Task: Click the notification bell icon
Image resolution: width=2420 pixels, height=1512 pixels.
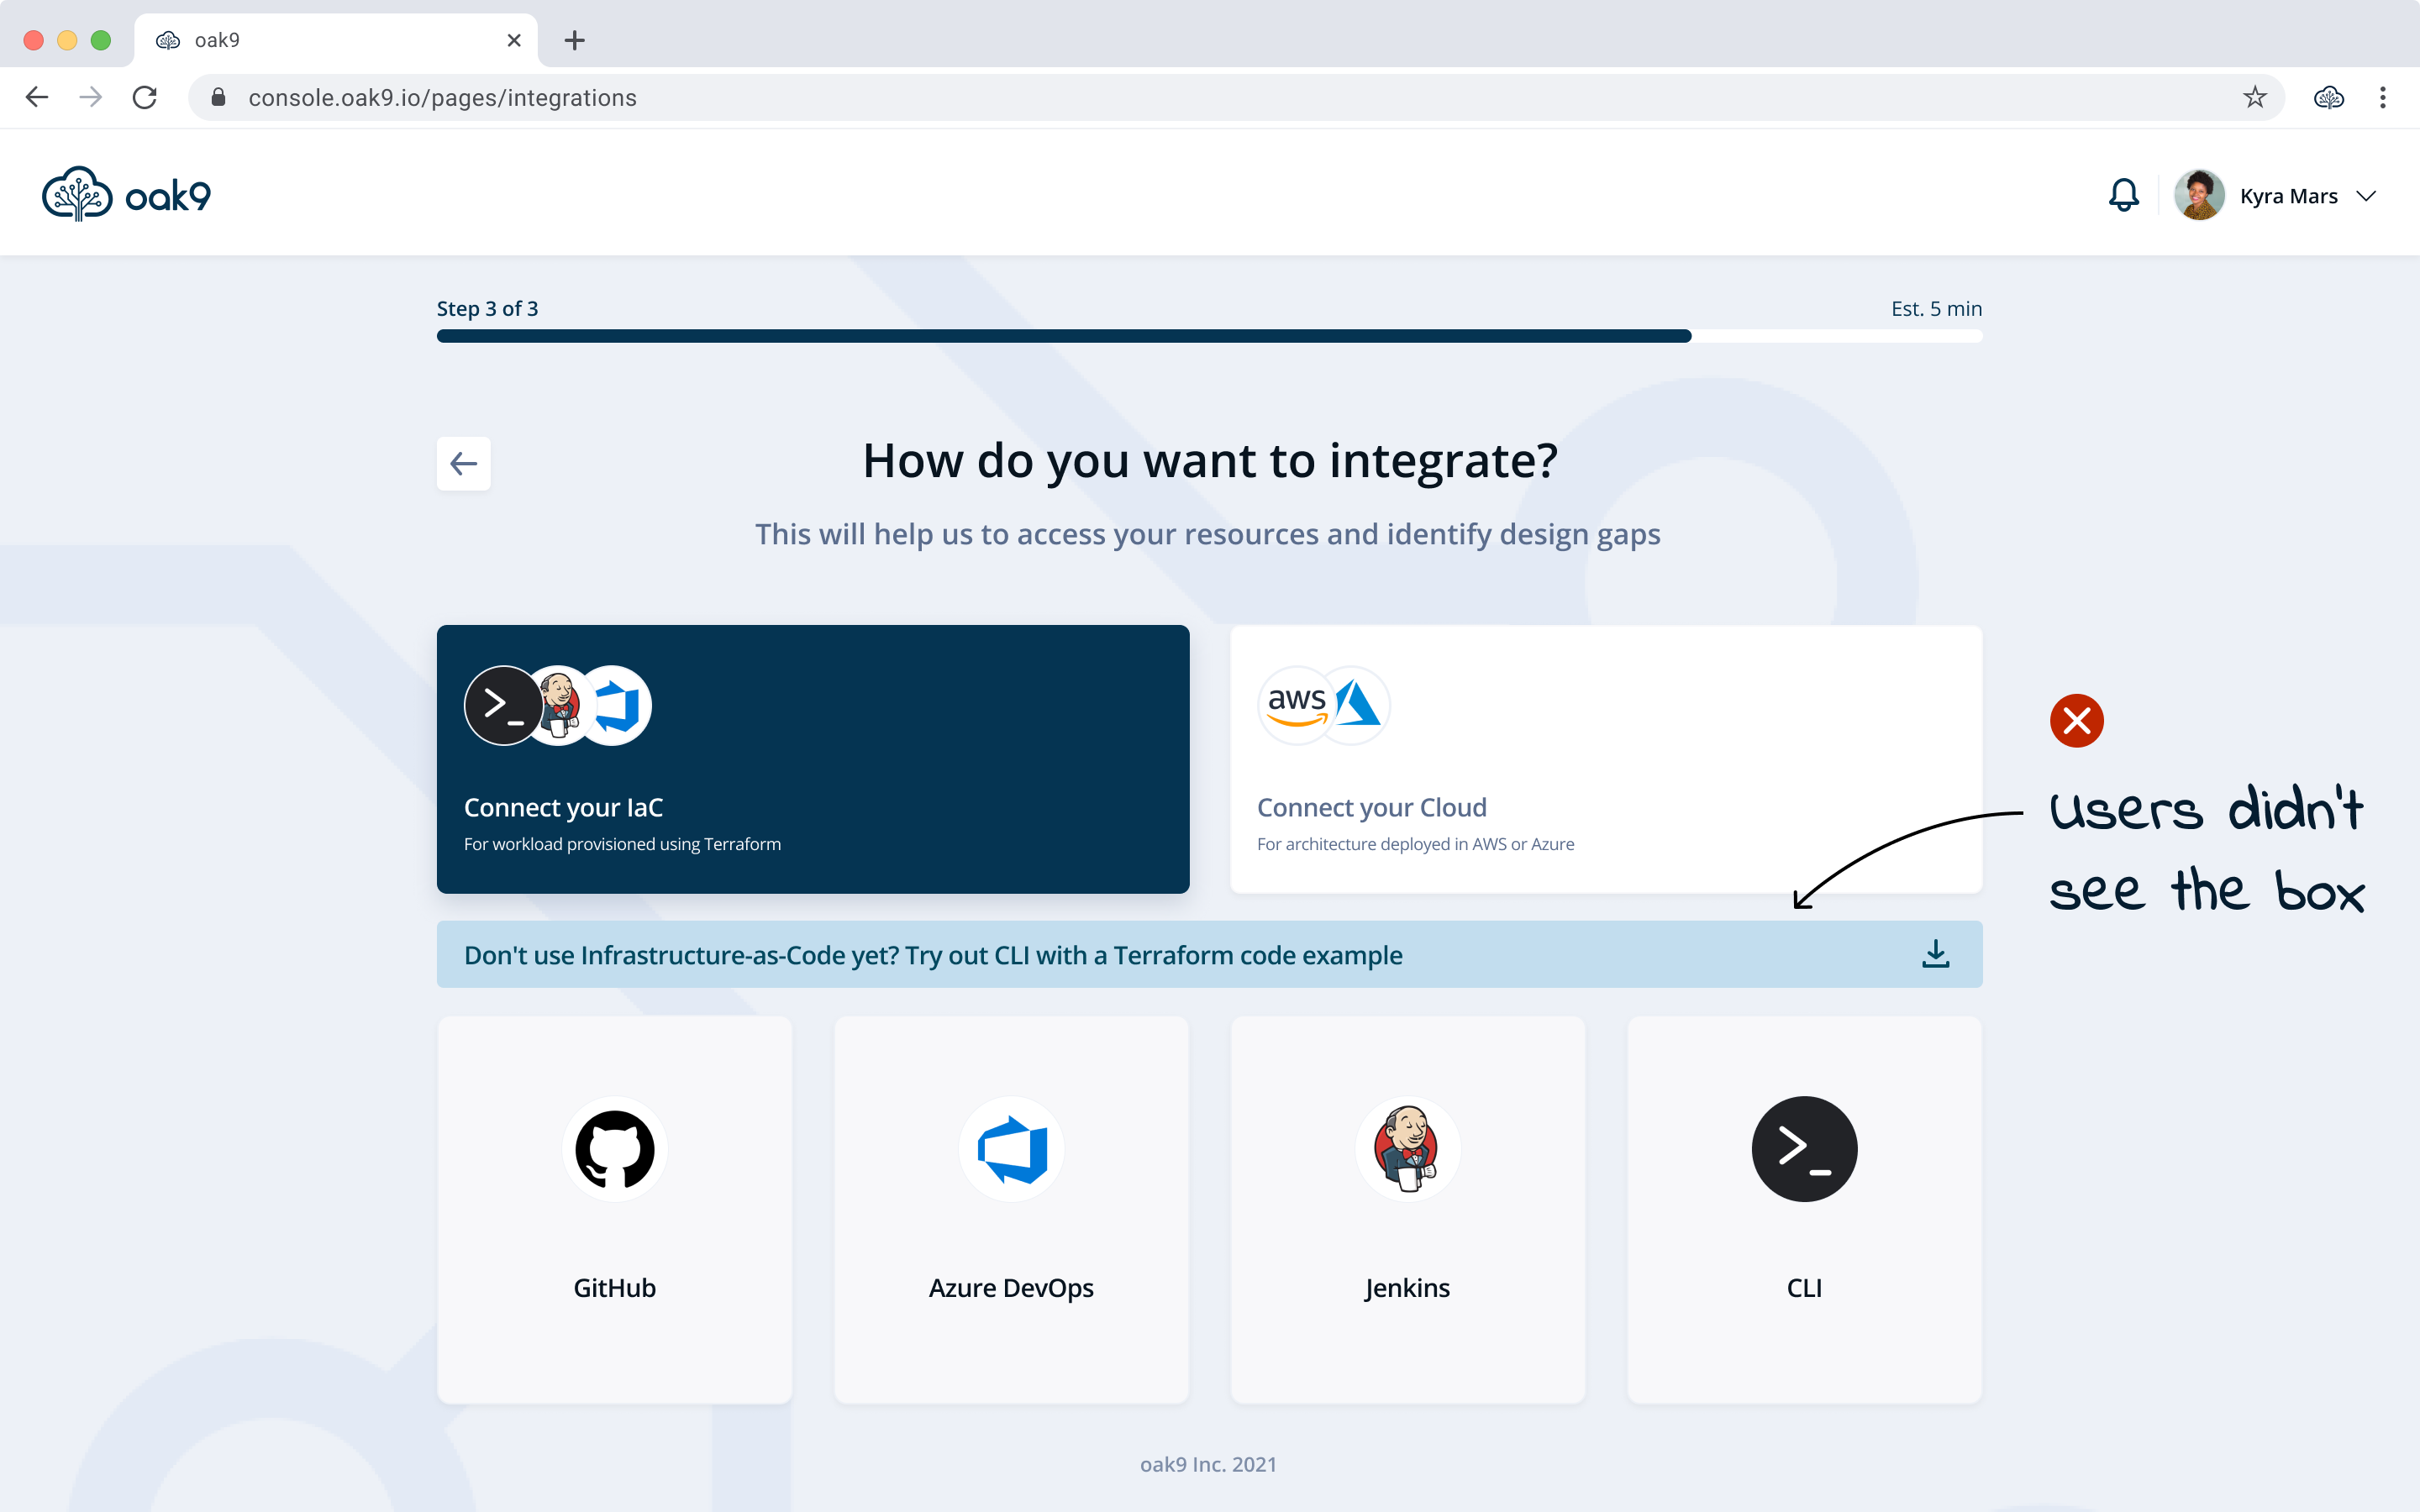Action: pos(2123,195)
